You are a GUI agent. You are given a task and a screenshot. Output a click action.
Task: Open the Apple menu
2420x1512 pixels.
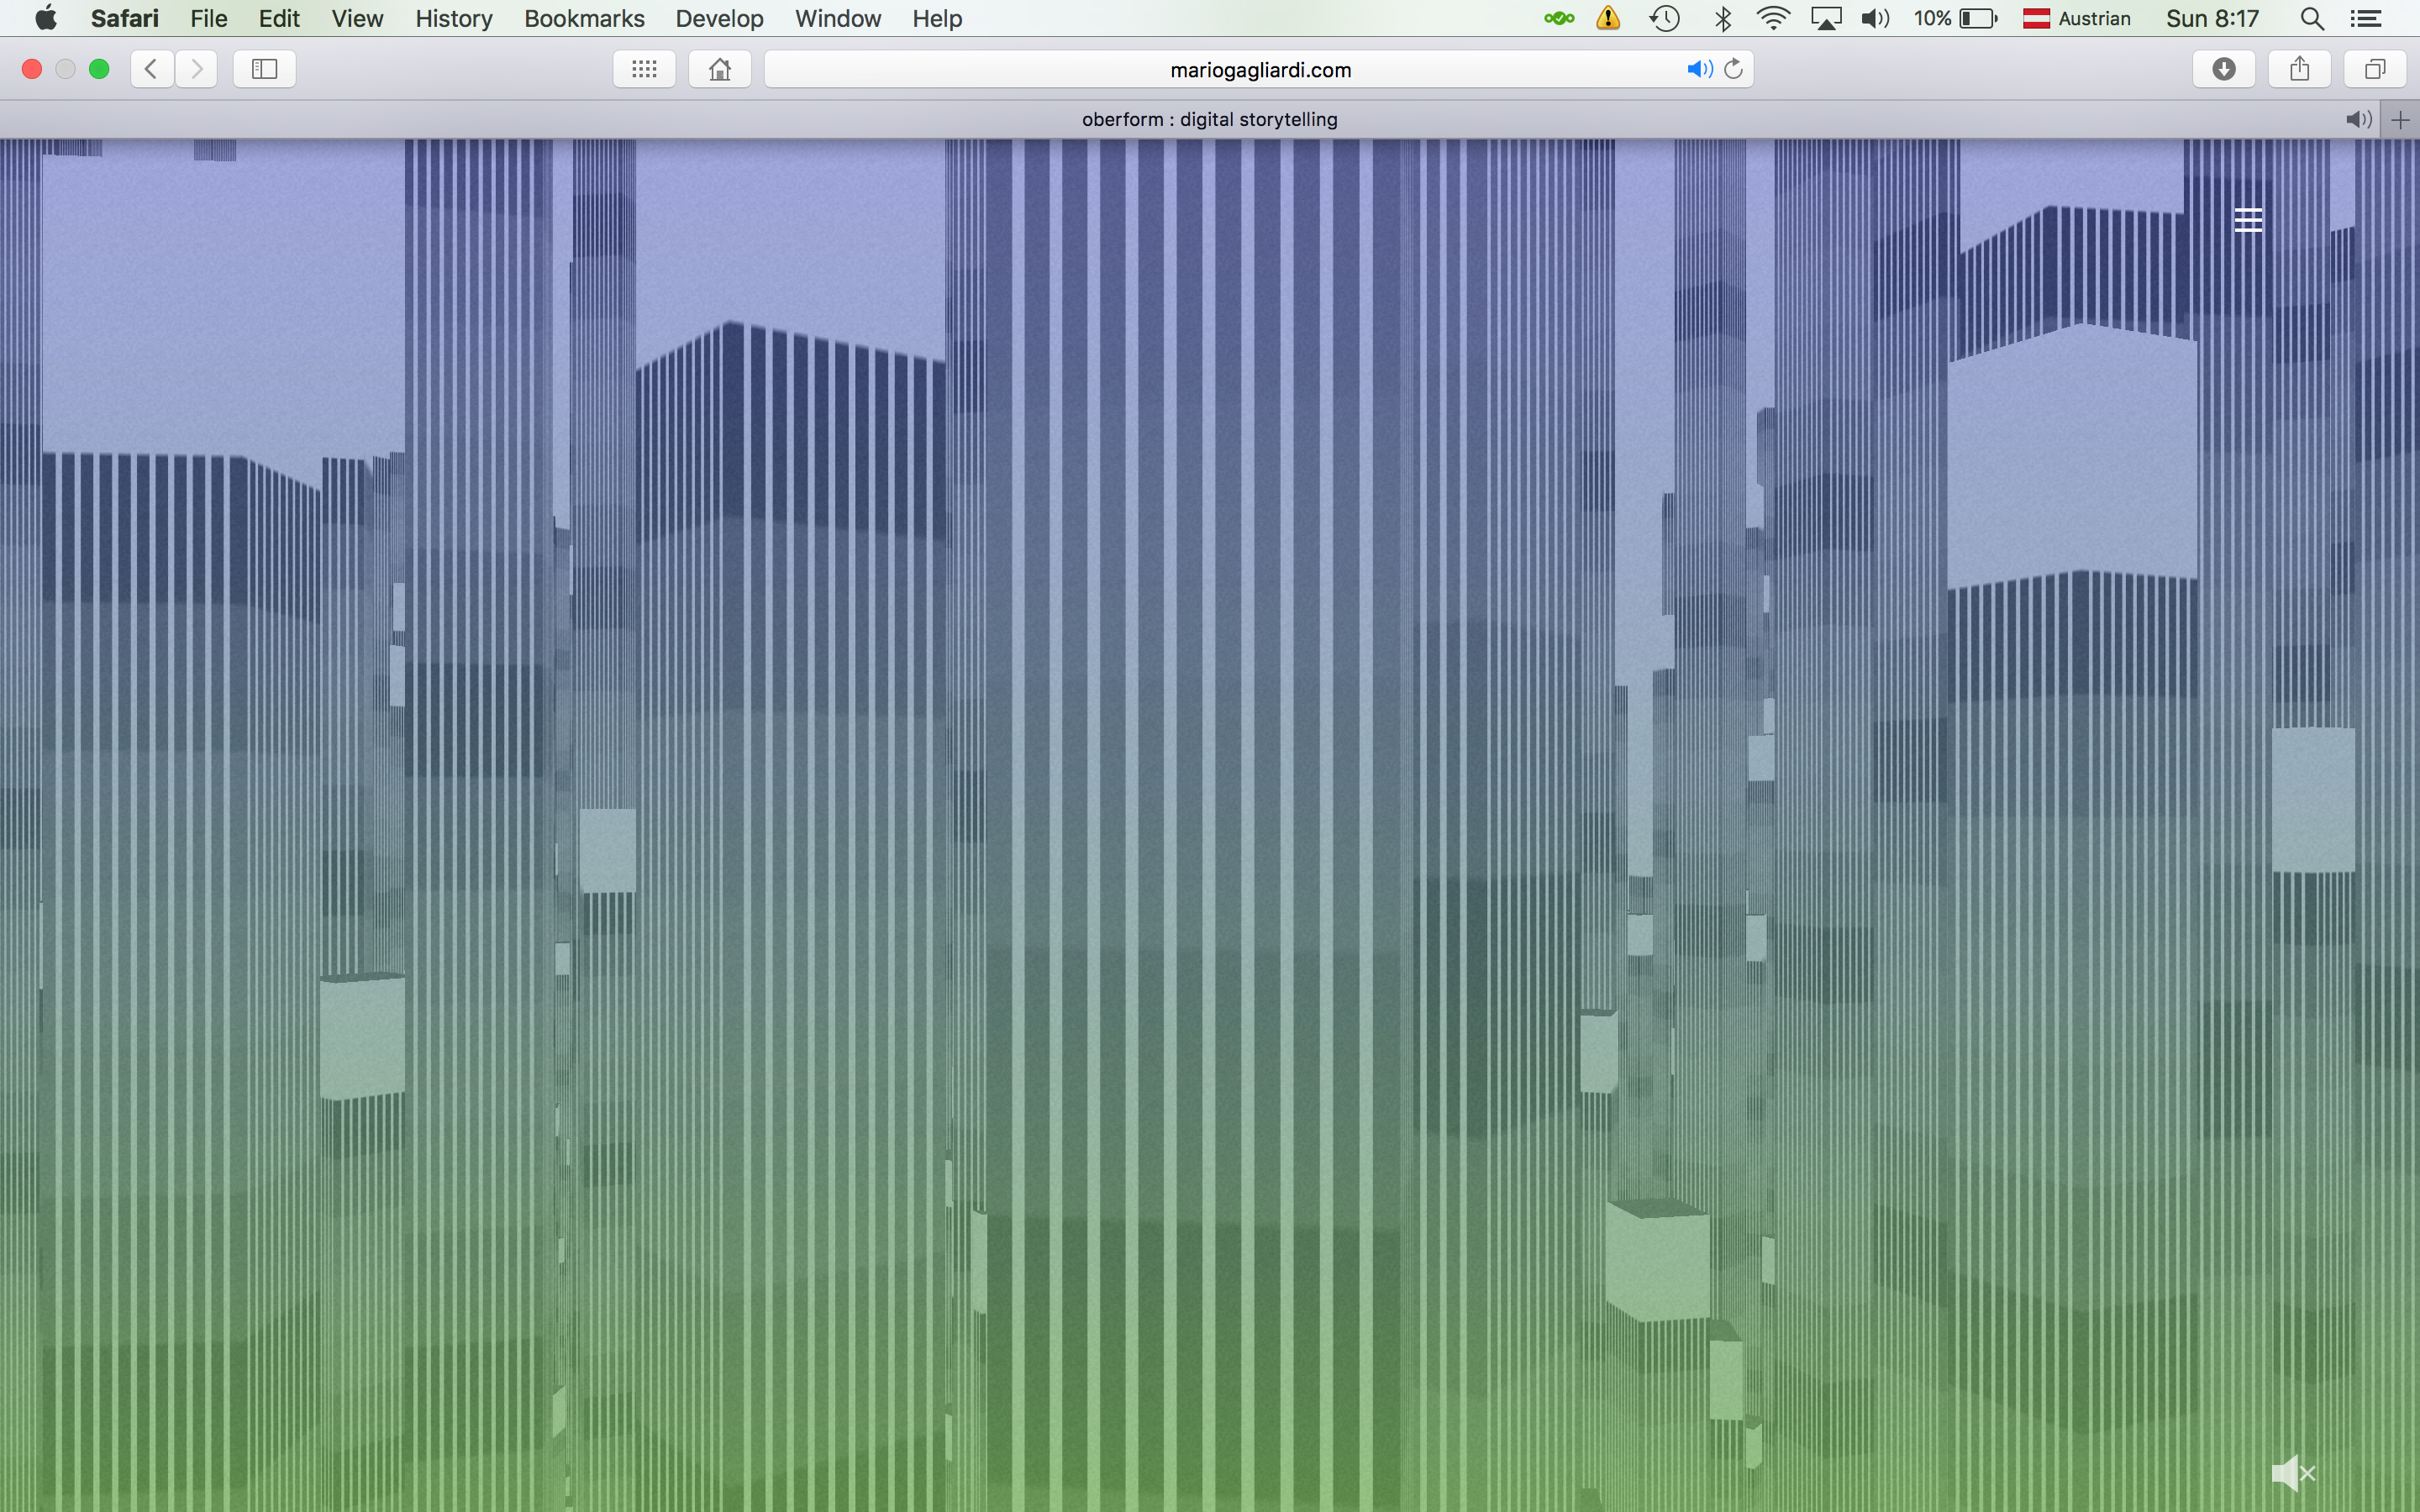tap(46, 18)
